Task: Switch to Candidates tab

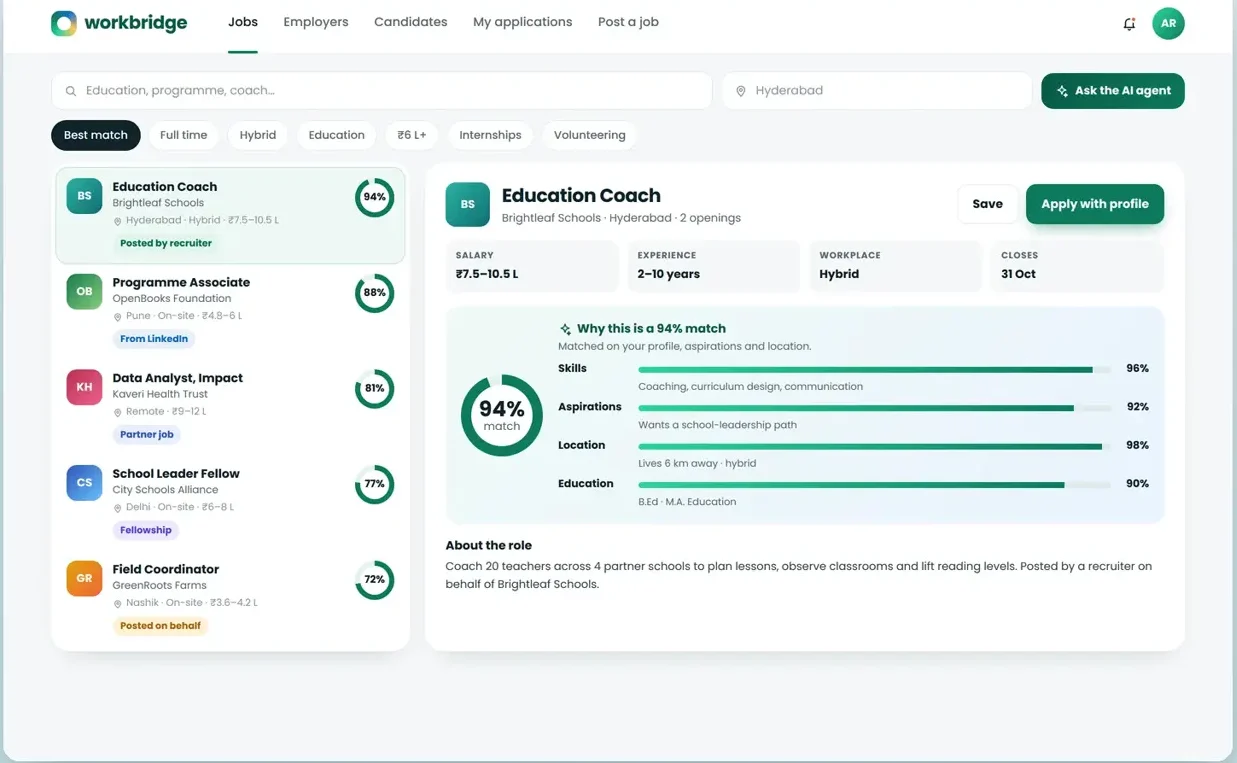Action: 411,22
